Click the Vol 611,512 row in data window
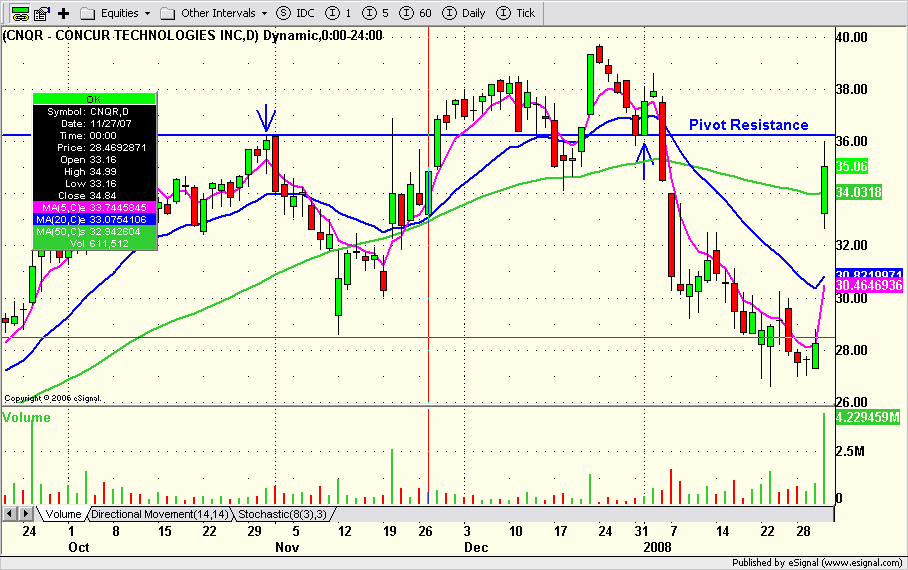Screen dimensions: 908x570 (94, 244)
